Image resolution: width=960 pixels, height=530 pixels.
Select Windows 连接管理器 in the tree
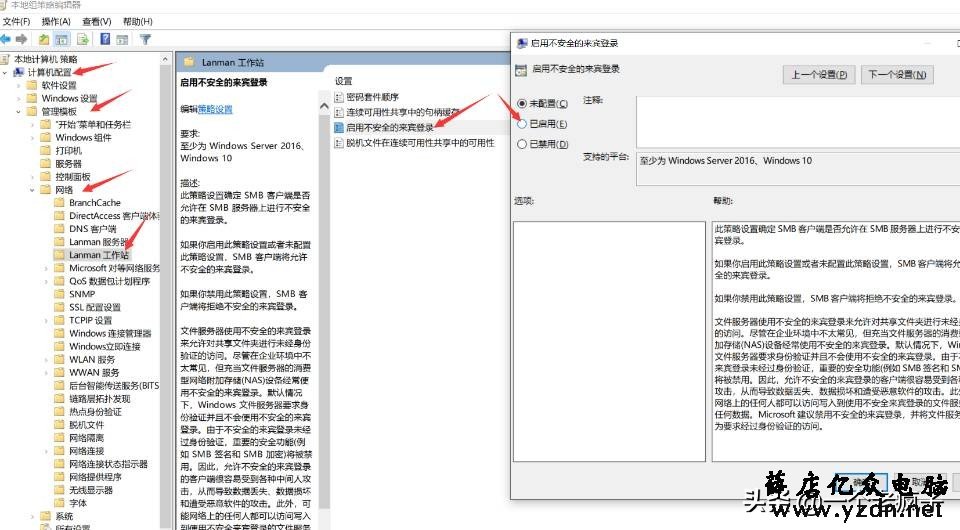(x=110, y=333)
